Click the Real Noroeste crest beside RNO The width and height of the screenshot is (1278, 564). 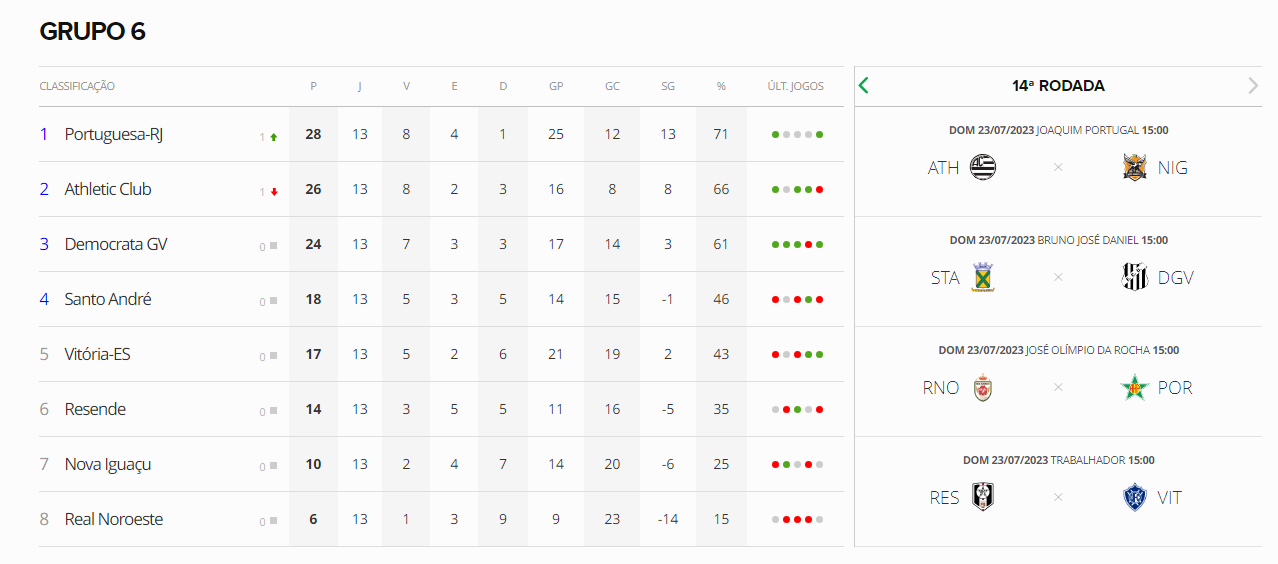(984, 387)
